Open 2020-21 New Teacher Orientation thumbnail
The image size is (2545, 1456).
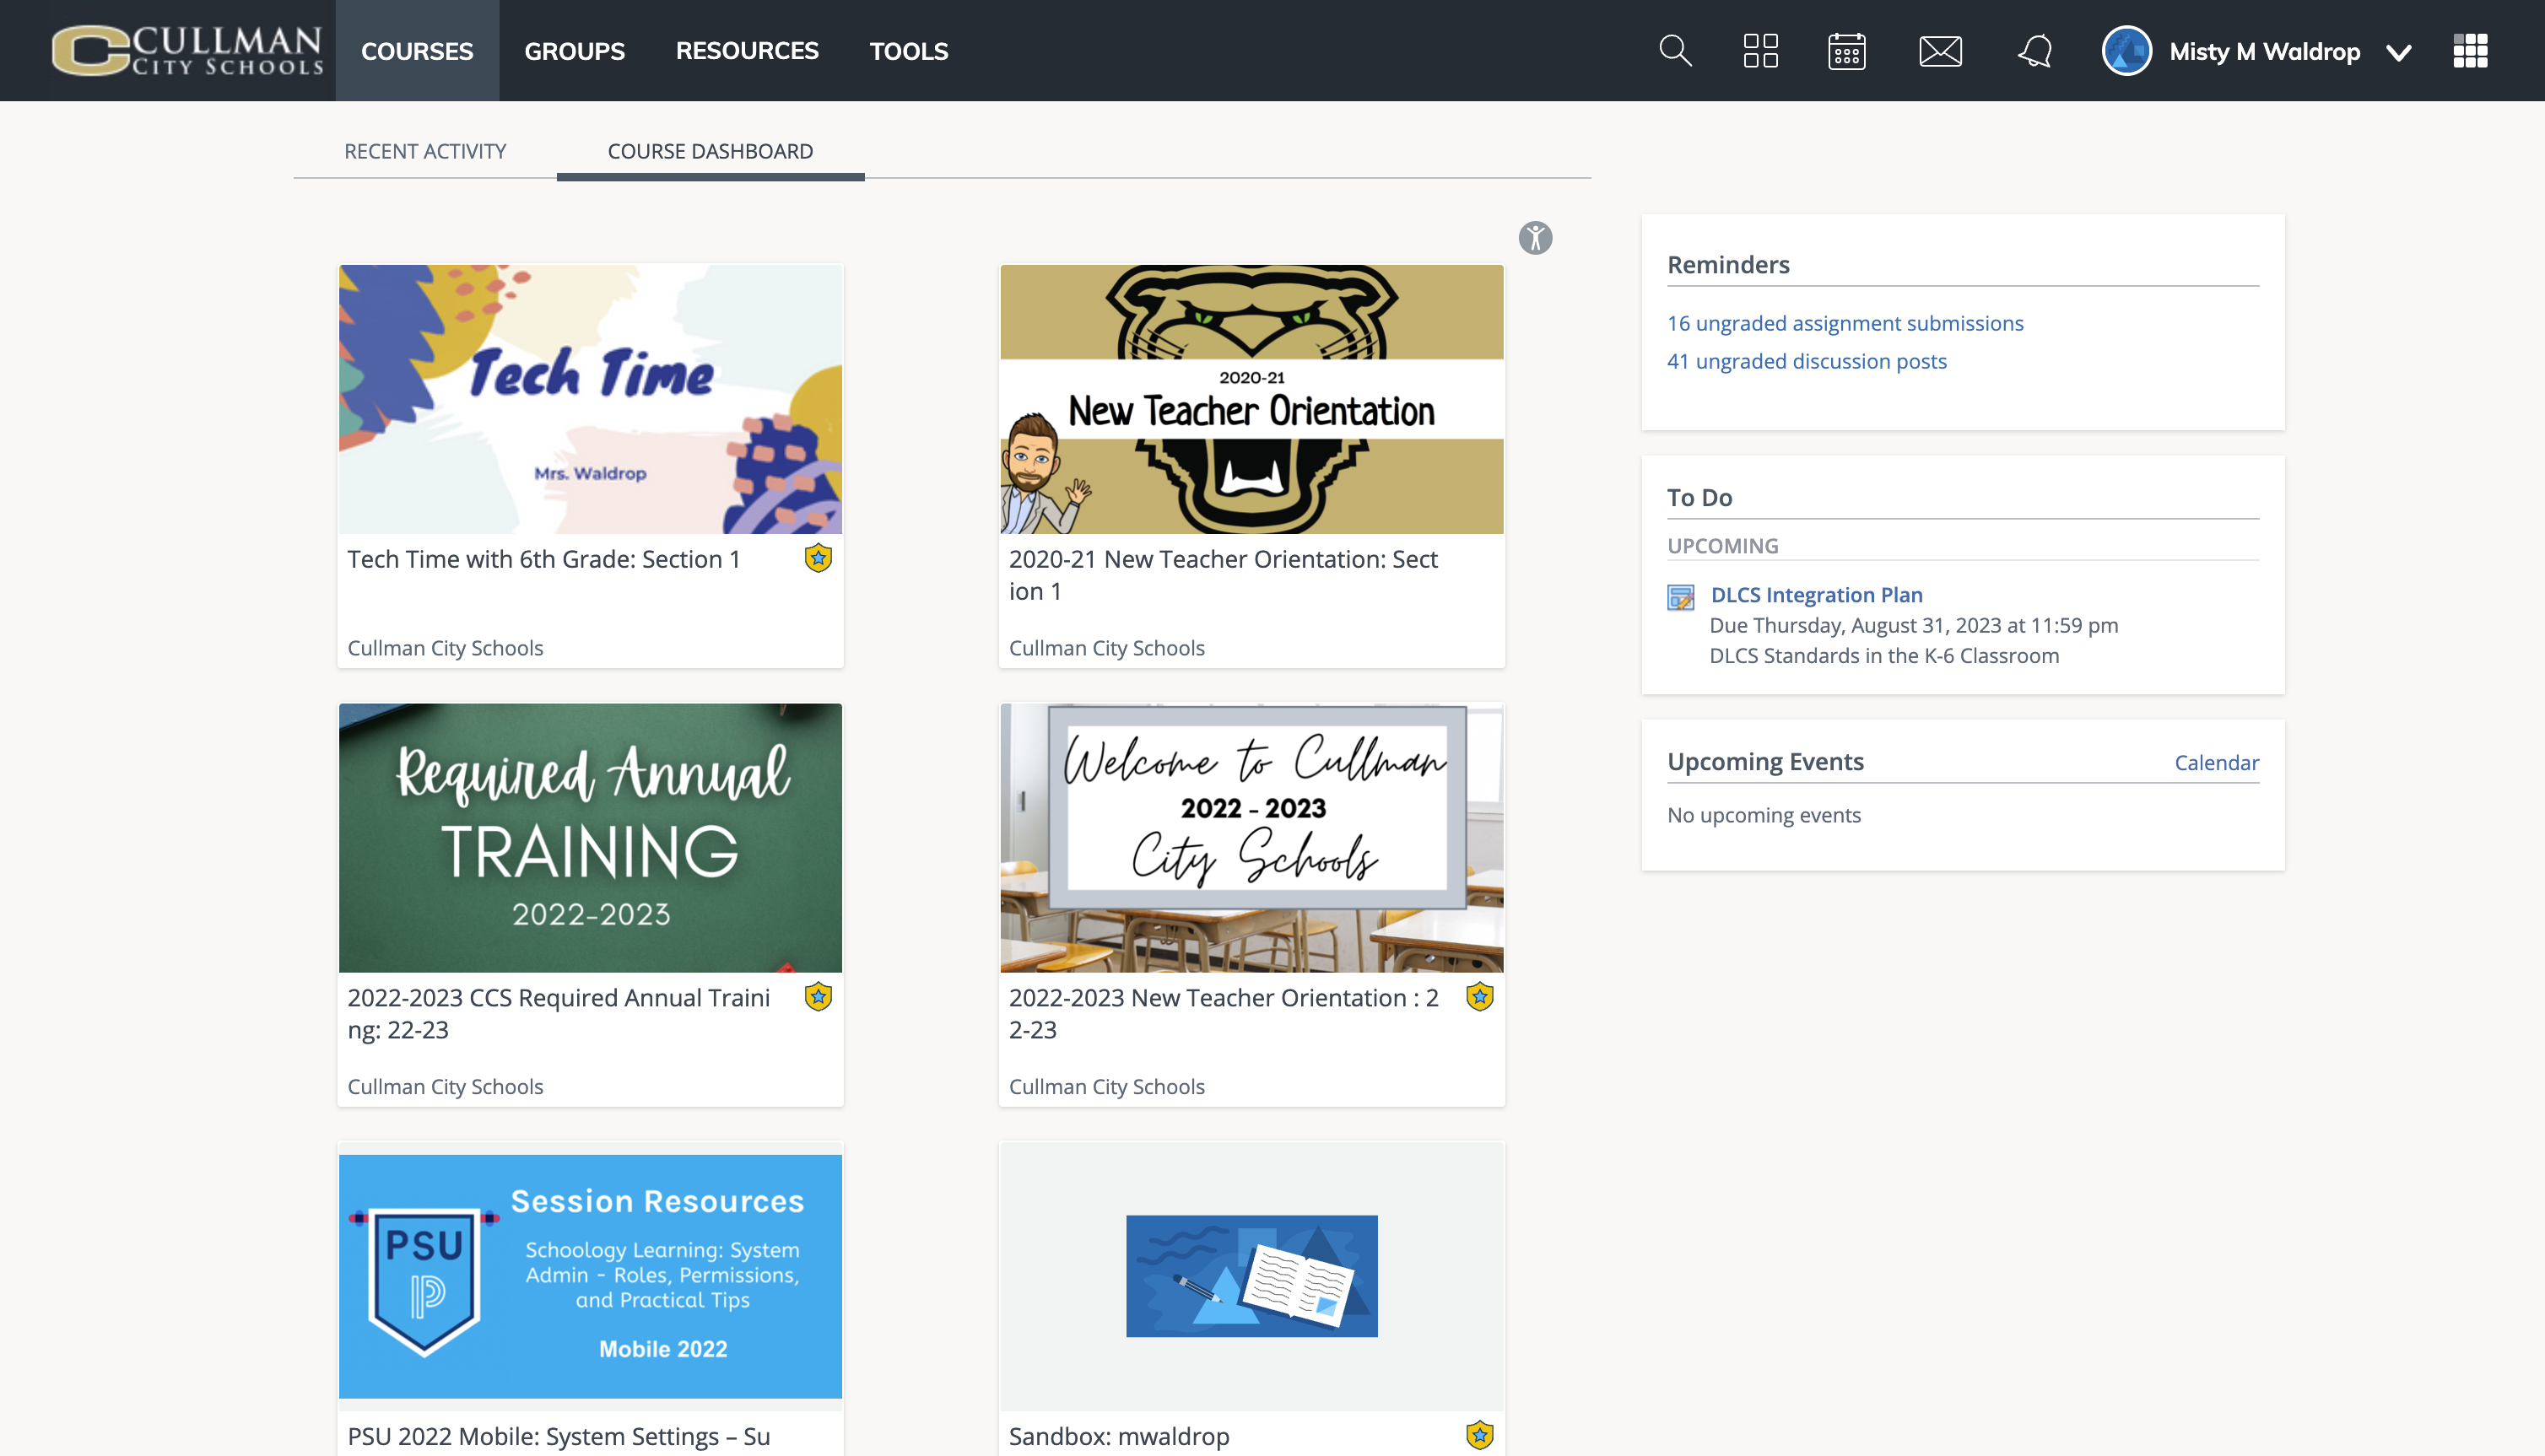click(x=1252, y=399)
